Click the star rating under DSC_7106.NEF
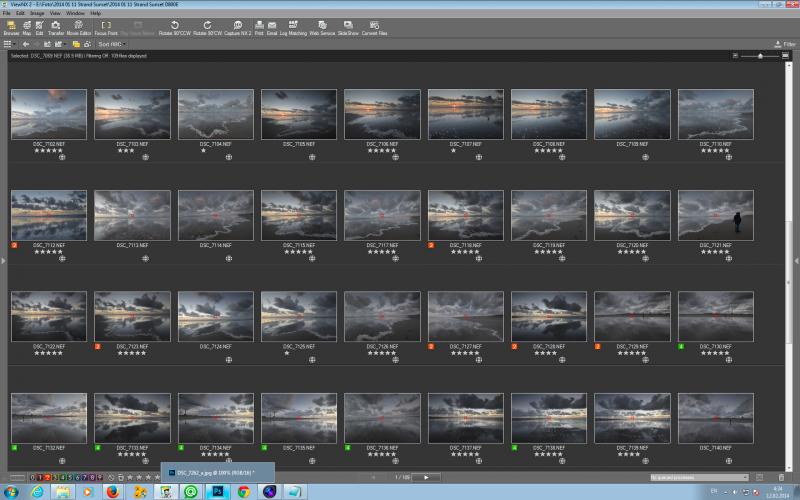The width and height of the screenshot is (800, 500). (x=382, y=151)
